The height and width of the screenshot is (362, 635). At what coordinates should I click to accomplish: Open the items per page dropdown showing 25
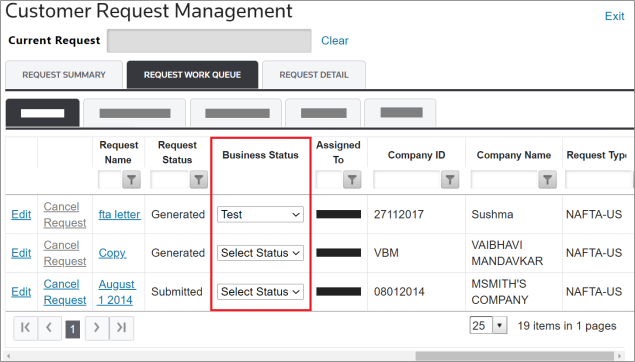tap(488, 326)
